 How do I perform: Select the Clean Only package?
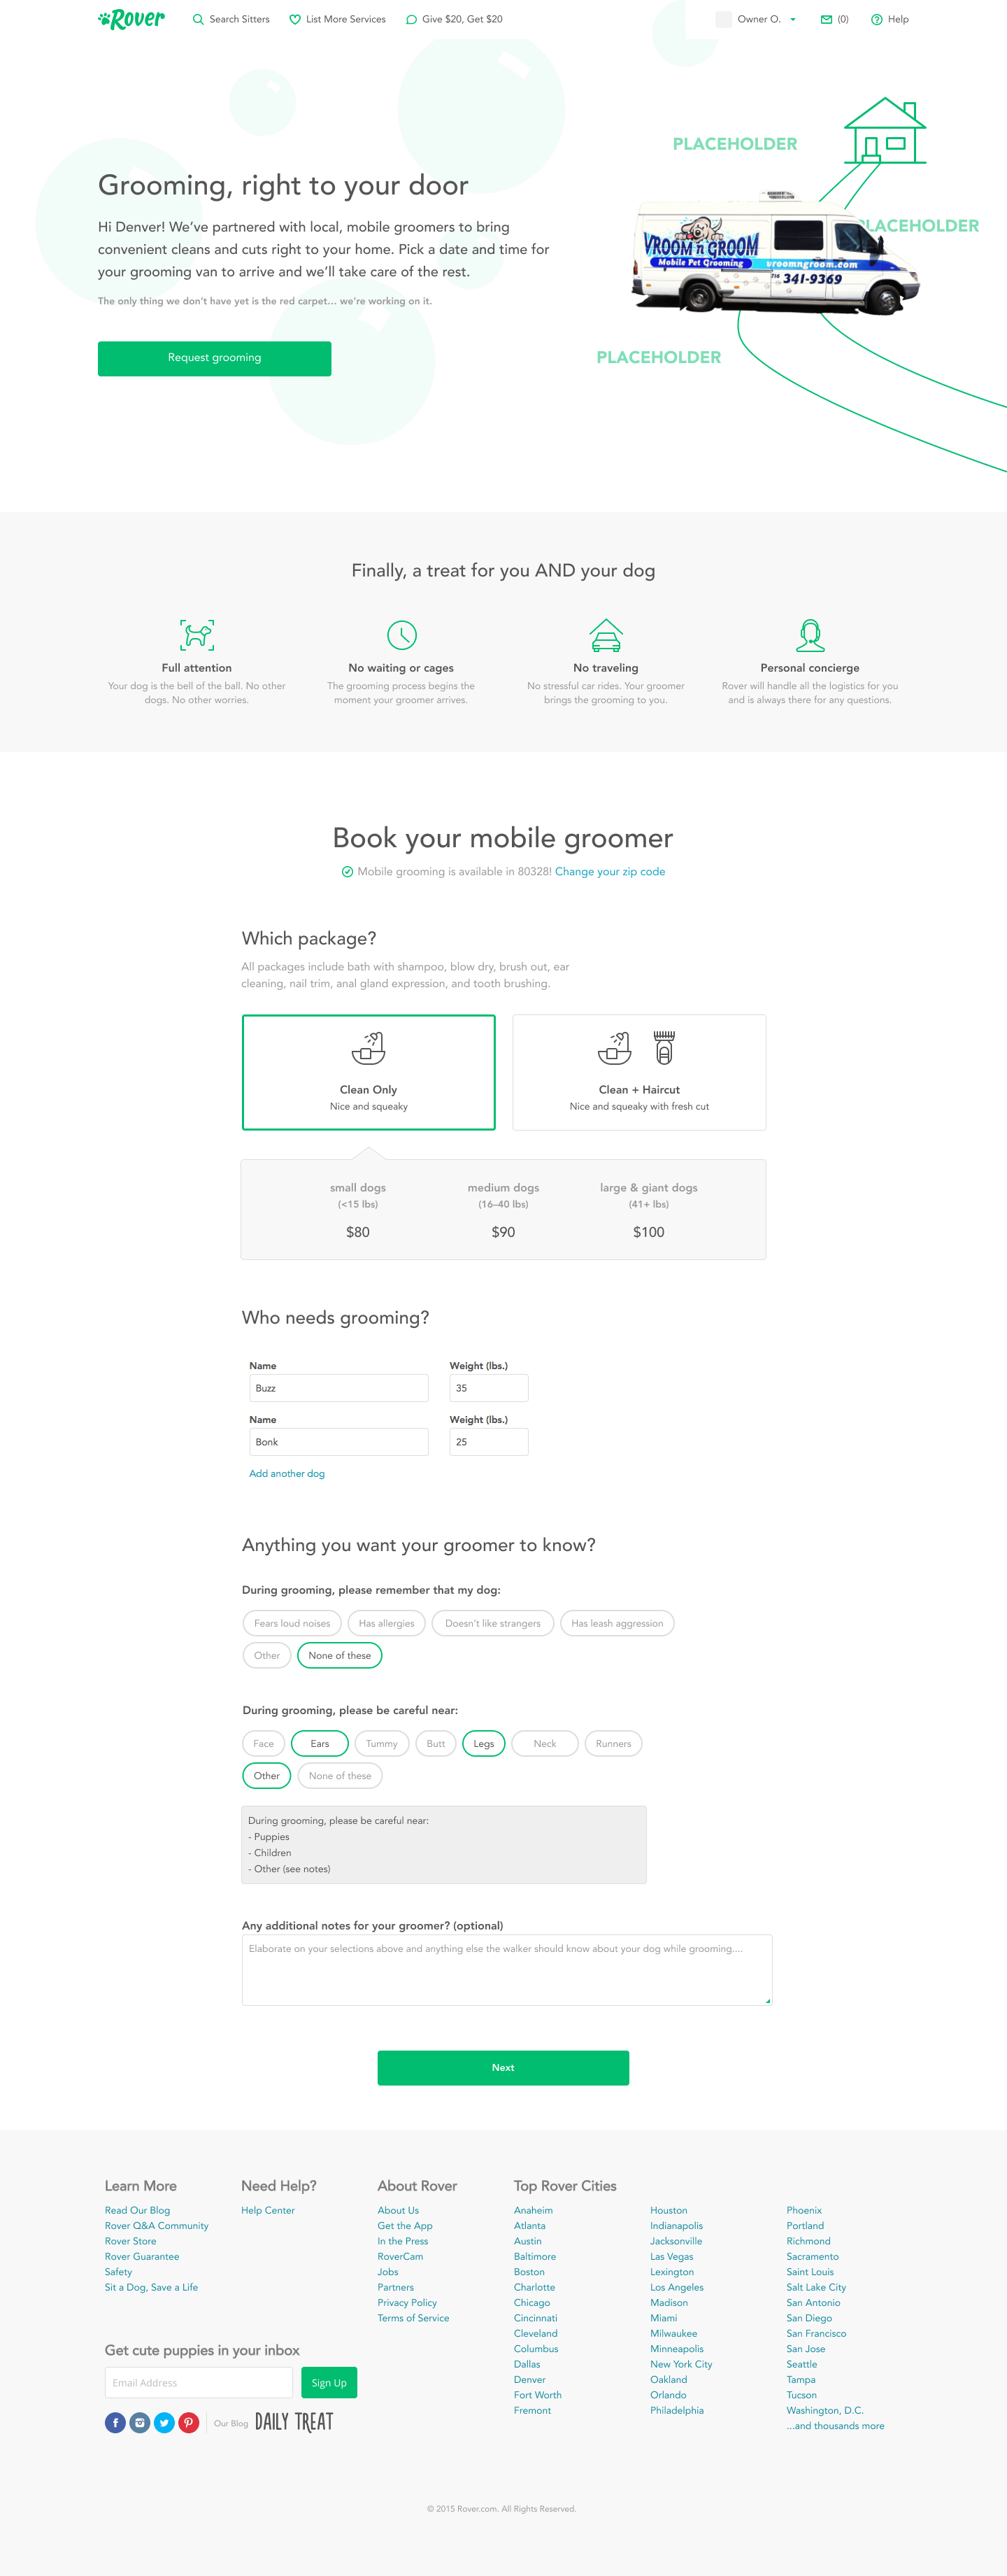coord(368,1072)
